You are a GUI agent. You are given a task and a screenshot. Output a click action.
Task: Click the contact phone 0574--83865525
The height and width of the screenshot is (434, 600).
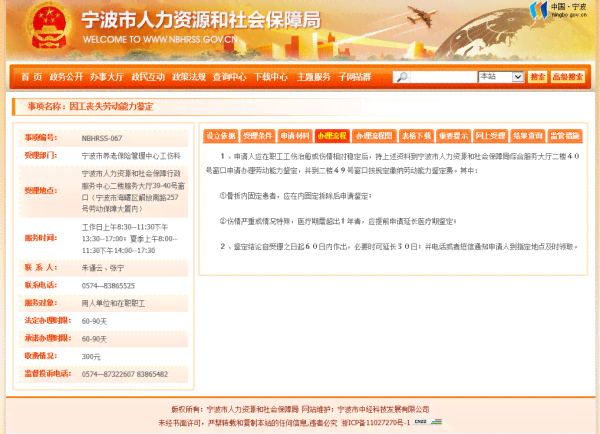(108, 286)
